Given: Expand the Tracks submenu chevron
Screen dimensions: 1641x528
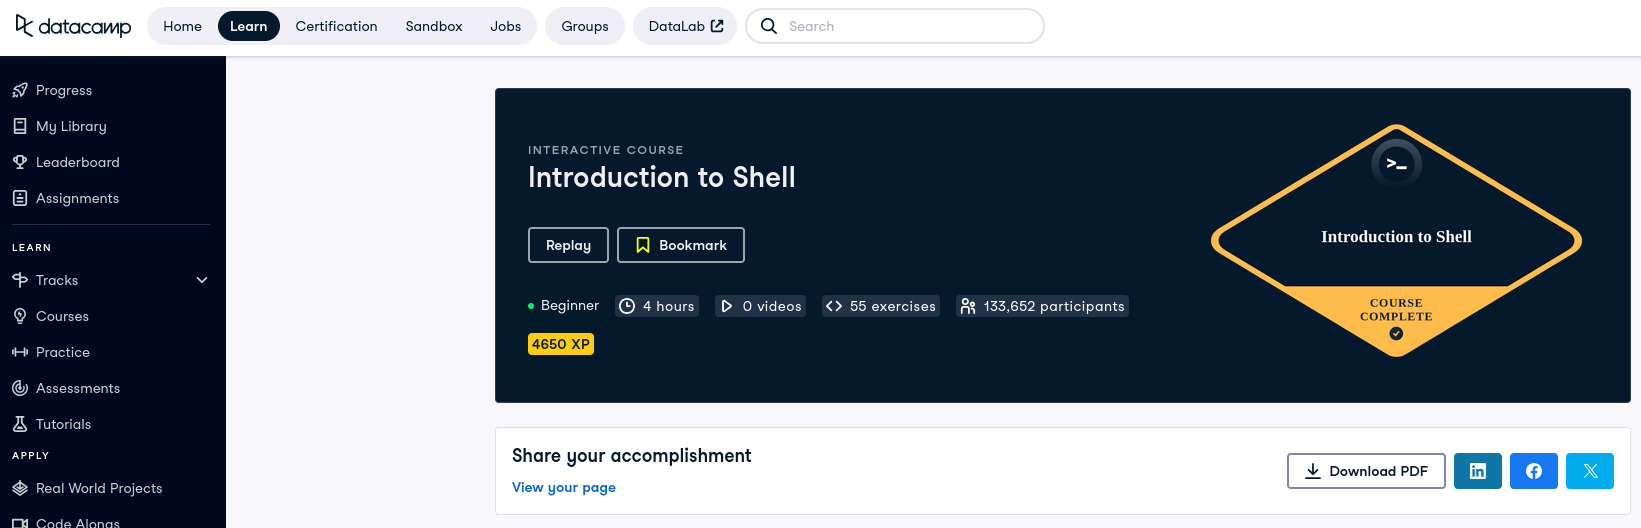Looking at the screenshot, I should (x=202, y=280).
